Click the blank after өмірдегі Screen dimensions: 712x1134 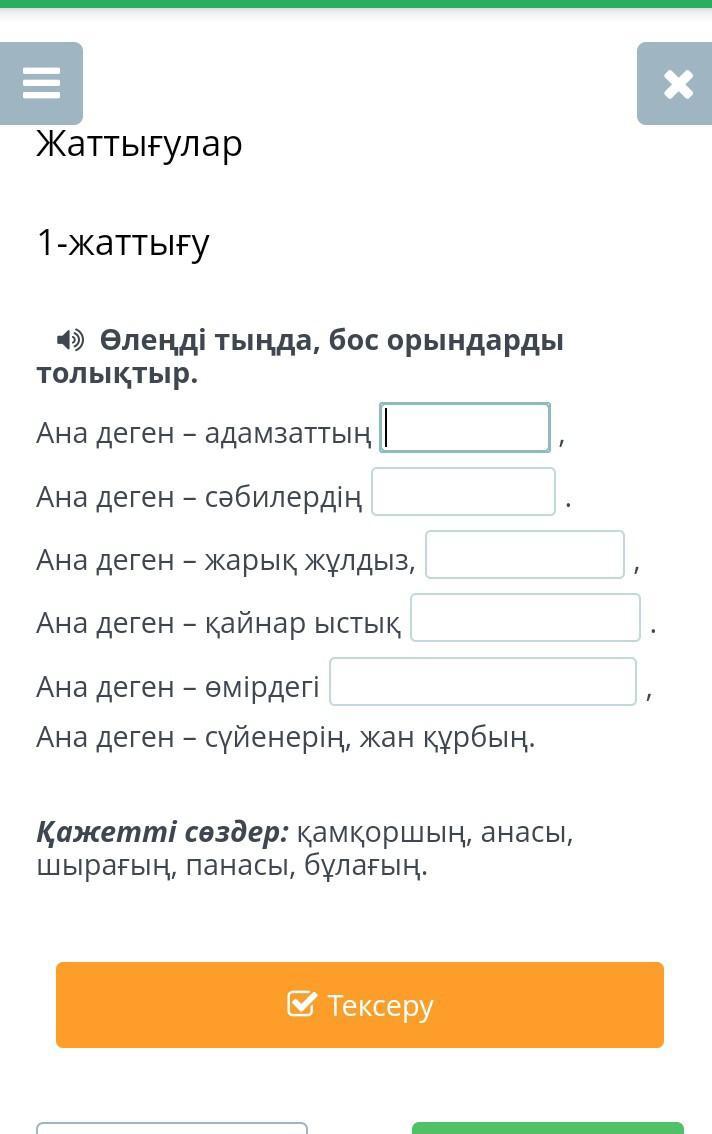pos(483,682)
